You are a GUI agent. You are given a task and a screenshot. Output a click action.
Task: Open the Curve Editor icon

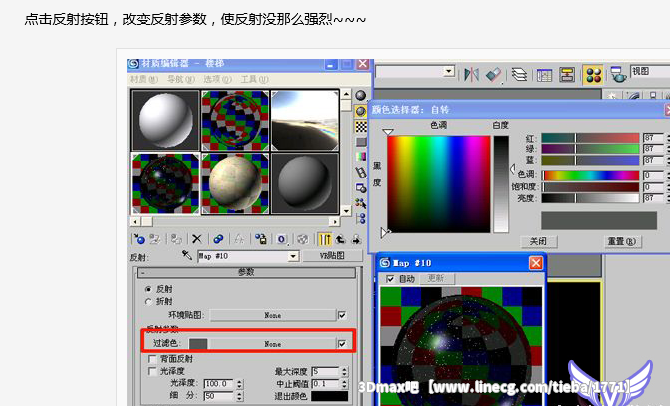pyautogui.click(x=544, y=75)
